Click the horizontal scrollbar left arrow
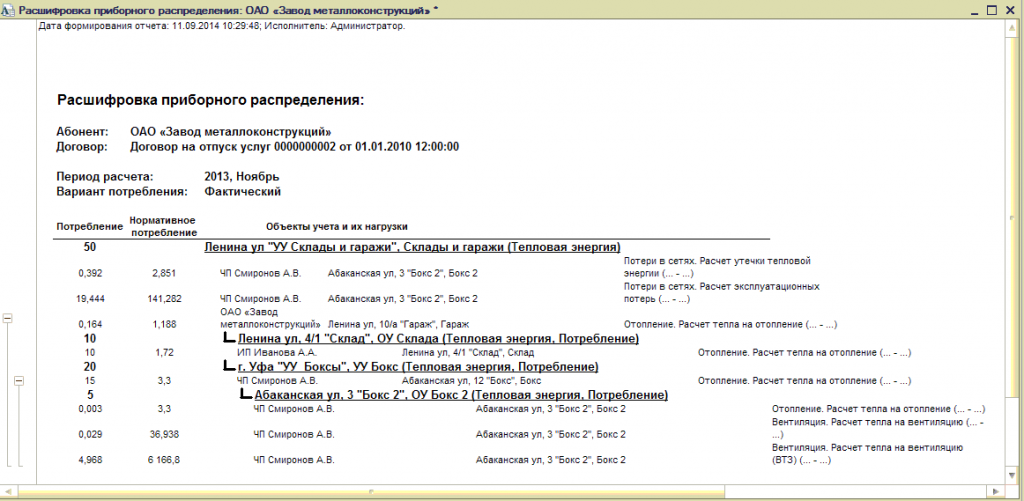This screenshot has width=1024, height=501. click(8, 491)
